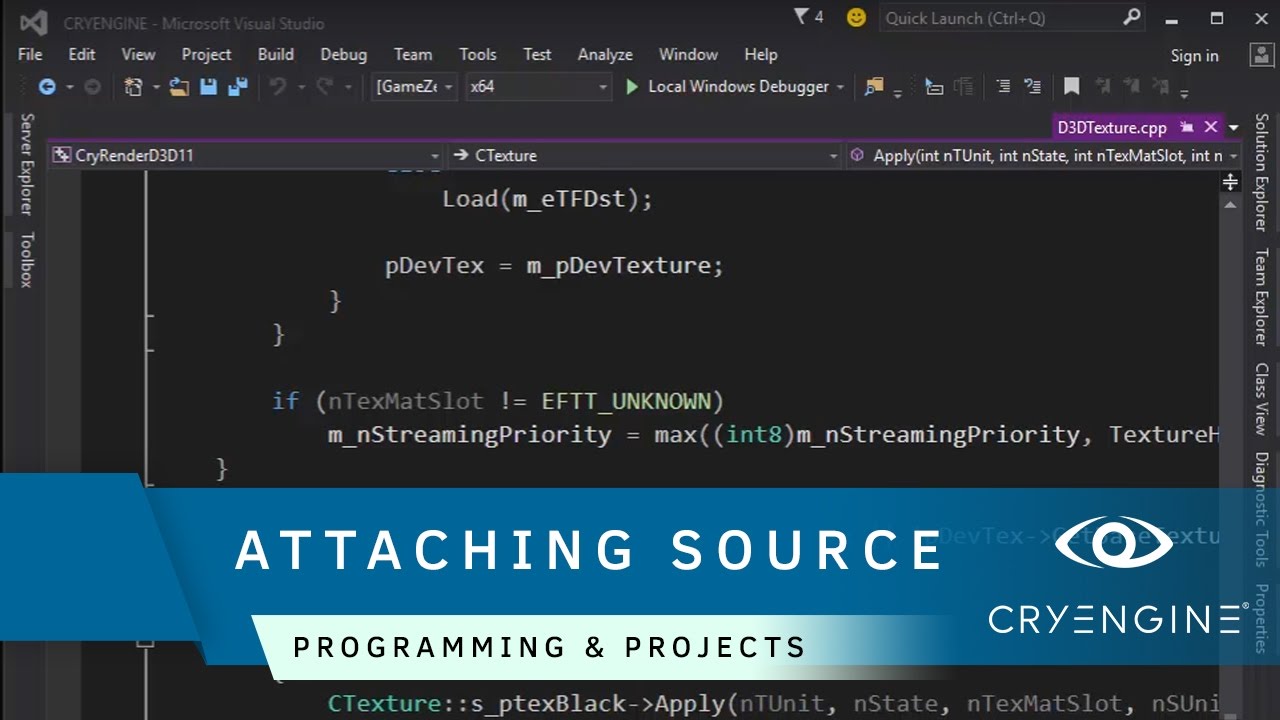Open the x64 solution platform dropdown
Image resolution: width=1280 pixels, height=720 pixels.
[538, 87]
